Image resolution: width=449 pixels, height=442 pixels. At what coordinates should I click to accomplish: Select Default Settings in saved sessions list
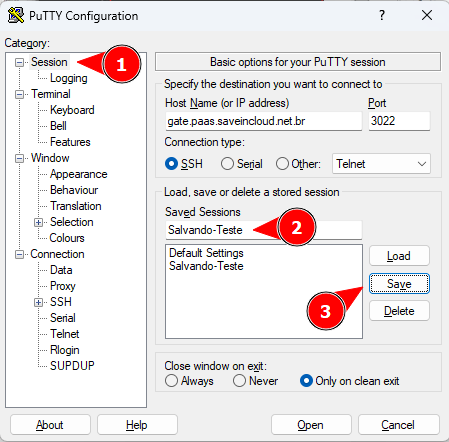tap(206, 253)
